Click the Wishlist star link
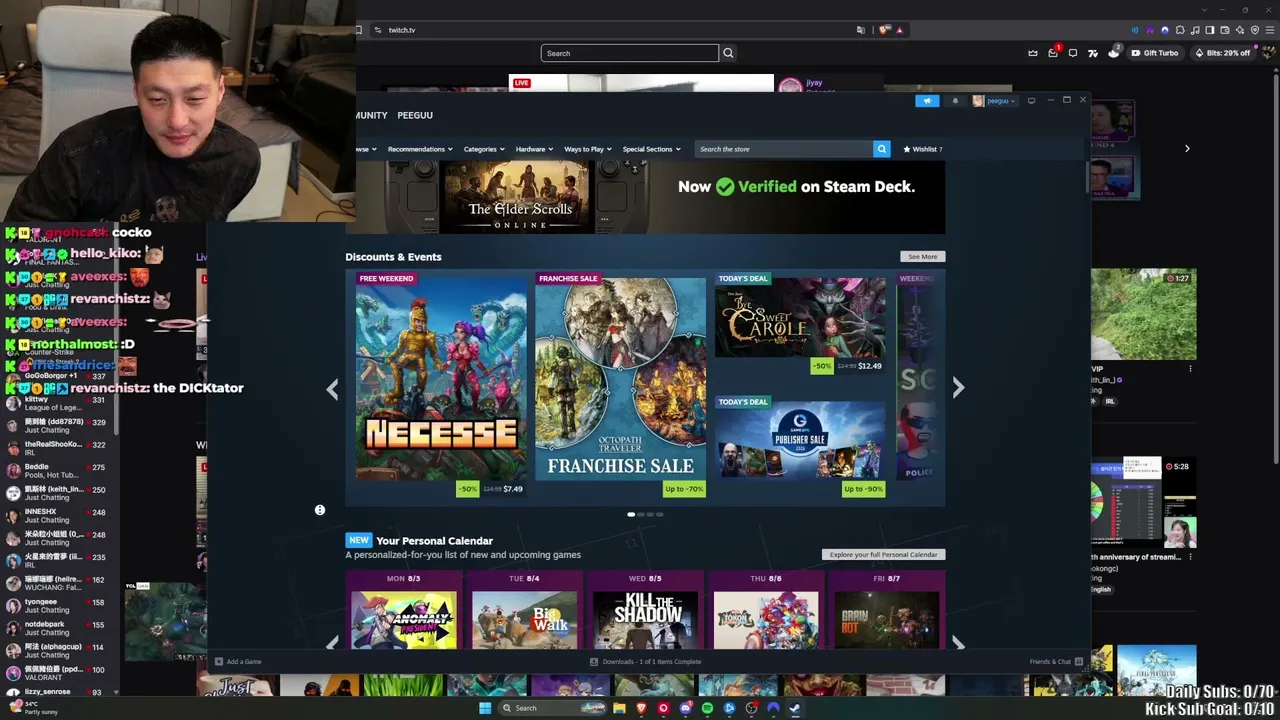Image resolution: width=1280 pixels, height=720 pixels. 923,149
